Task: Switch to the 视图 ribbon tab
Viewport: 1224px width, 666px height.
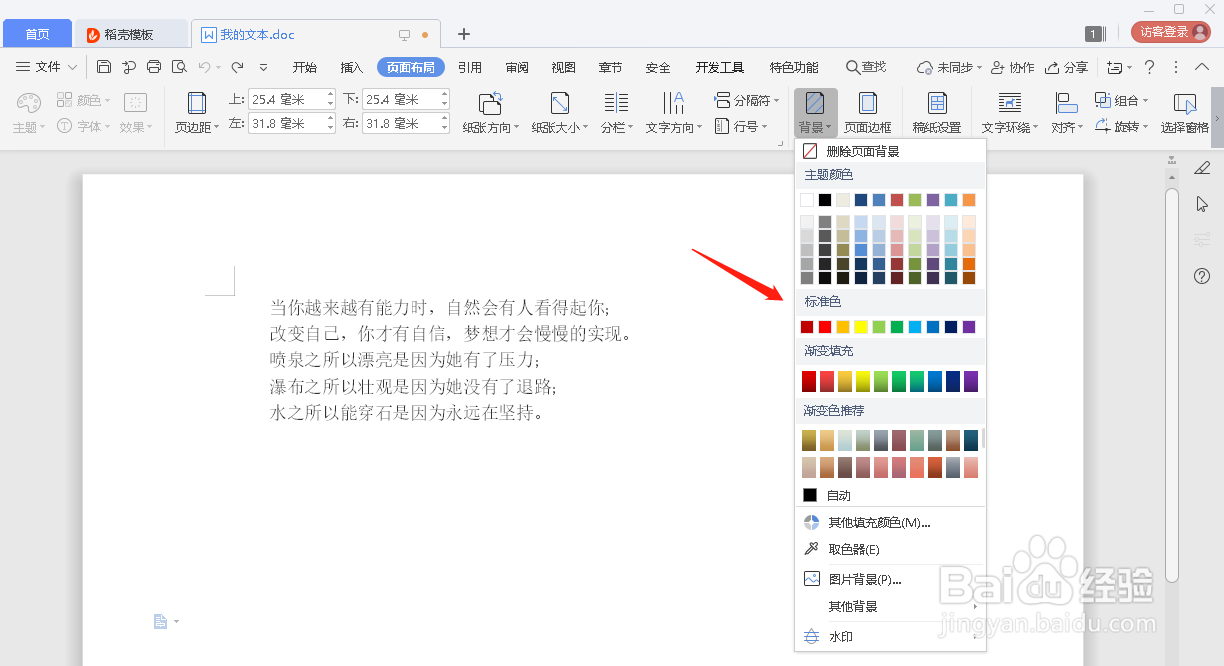Action: [564, 67]
